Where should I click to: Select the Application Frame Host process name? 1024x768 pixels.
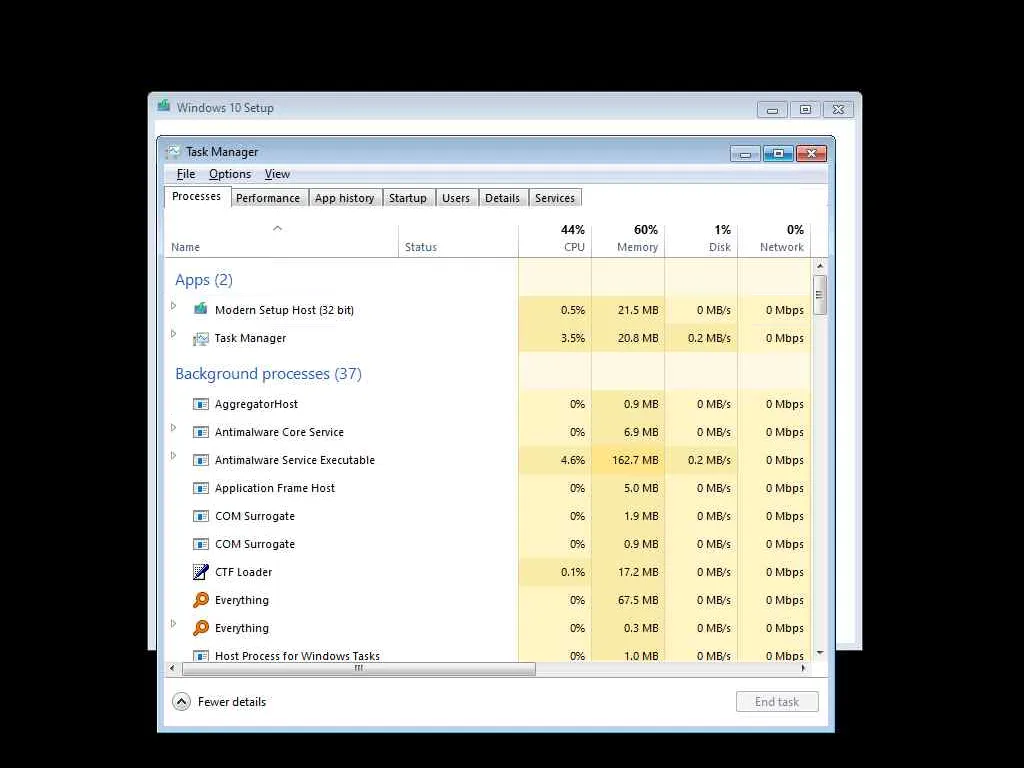275,488
